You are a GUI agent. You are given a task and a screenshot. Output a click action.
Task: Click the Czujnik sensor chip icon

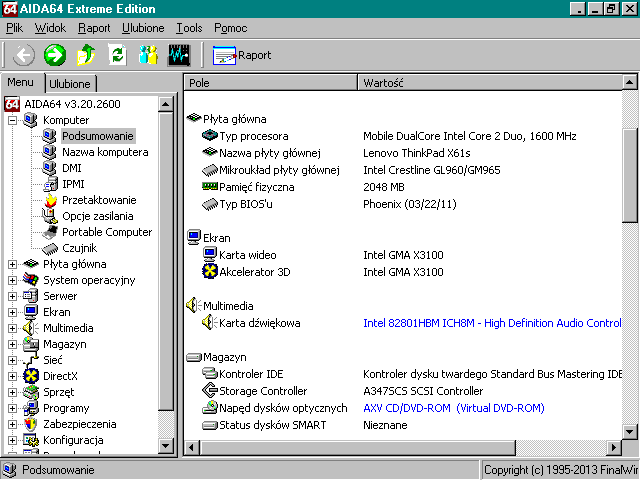50,248
